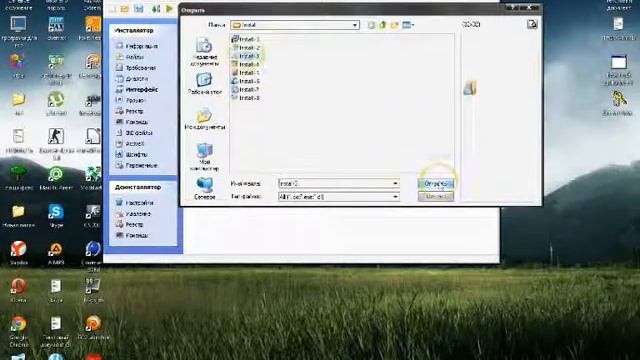640x360 pixels.
Task: Click Up one level folder icon
Action: click(x=382, y=25)
